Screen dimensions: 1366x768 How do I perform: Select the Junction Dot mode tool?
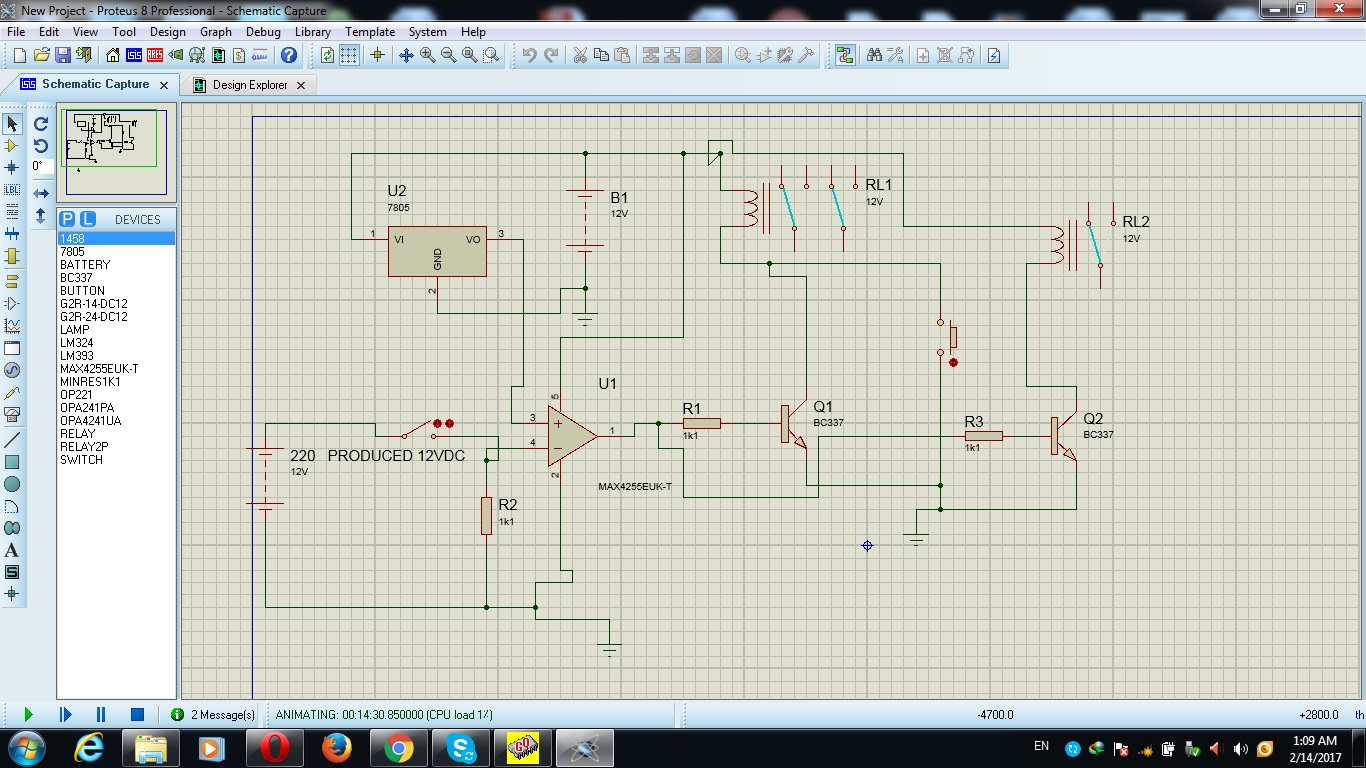coord(12,167)
